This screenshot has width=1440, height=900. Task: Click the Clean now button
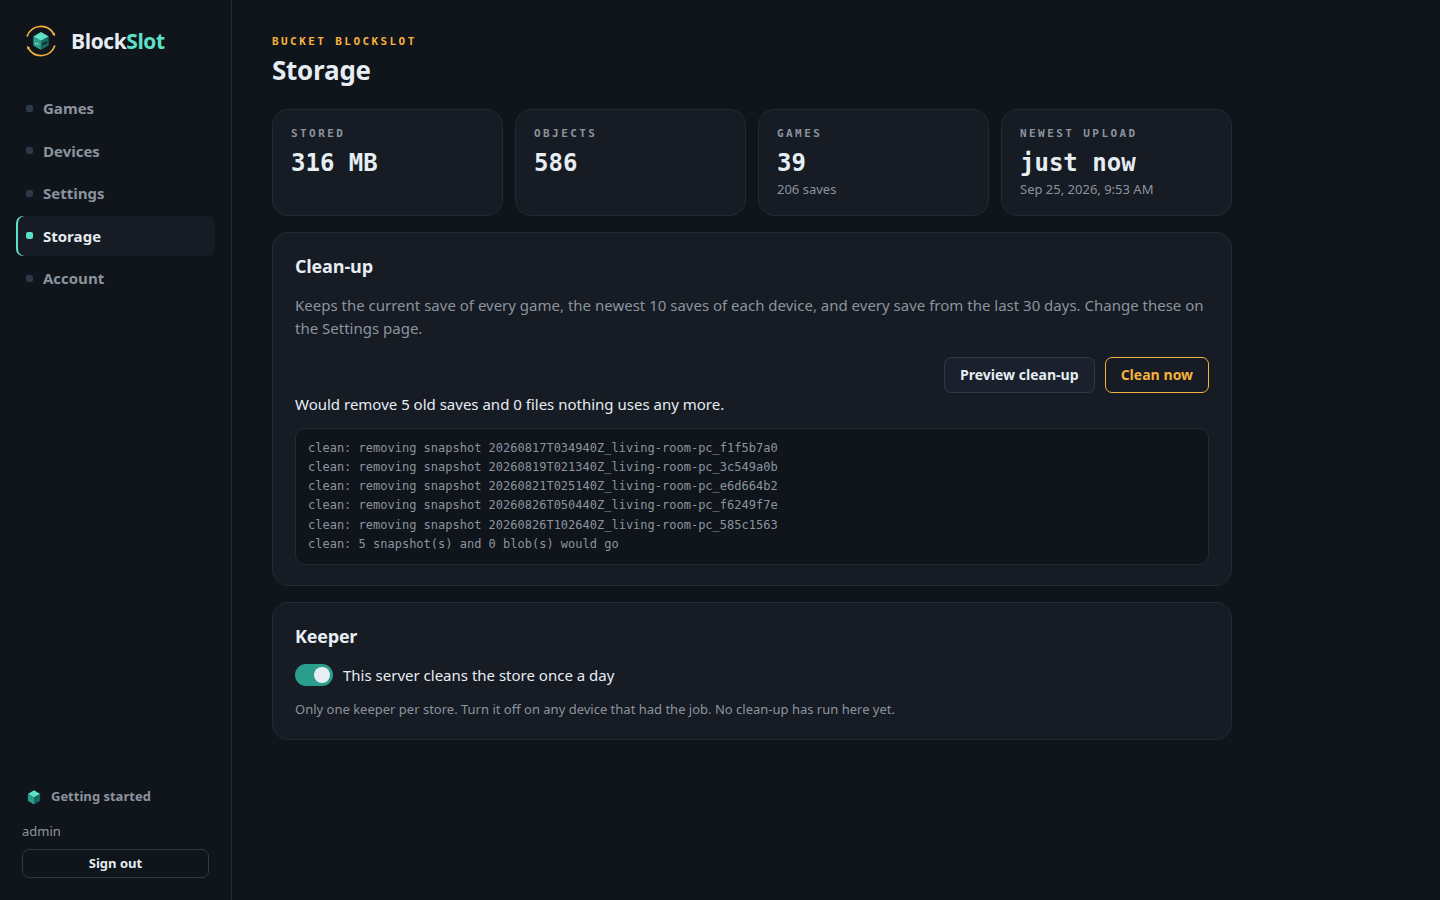point(1156,375)
